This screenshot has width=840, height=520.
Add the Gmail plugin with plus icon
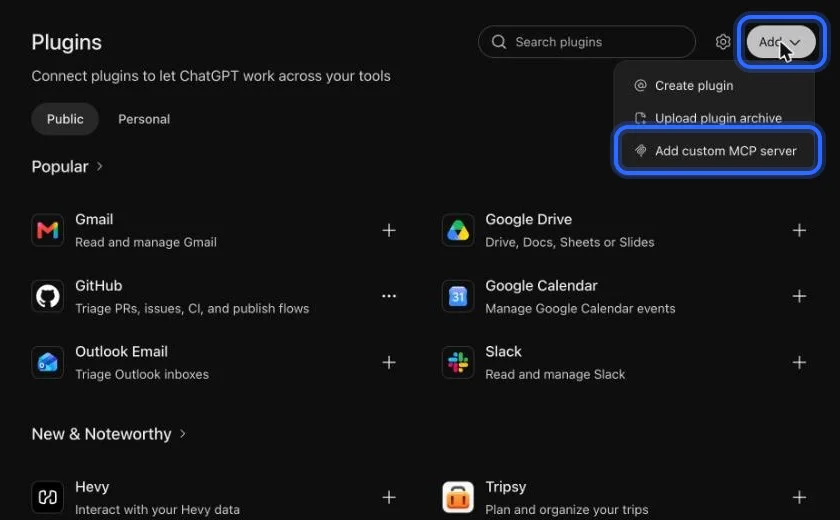(x=389, y=230)
